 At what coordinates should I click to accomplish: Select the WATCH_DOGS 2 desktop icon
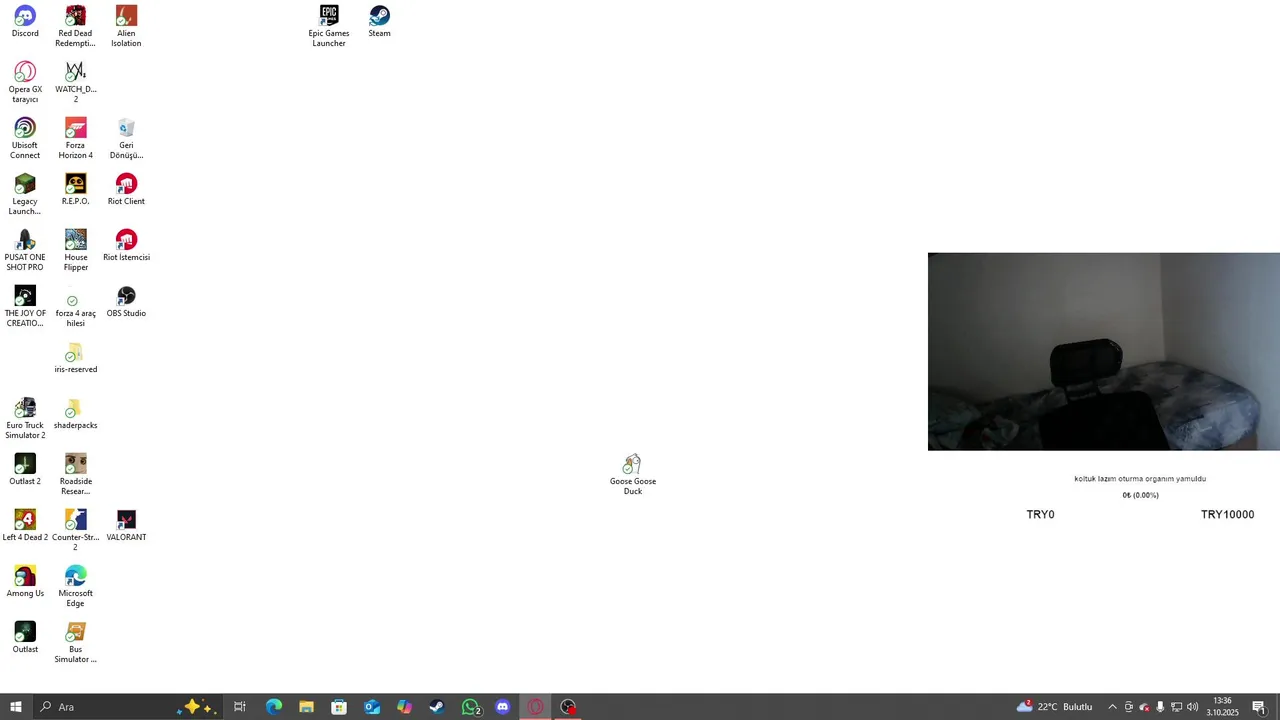click(x=75, y=83)
